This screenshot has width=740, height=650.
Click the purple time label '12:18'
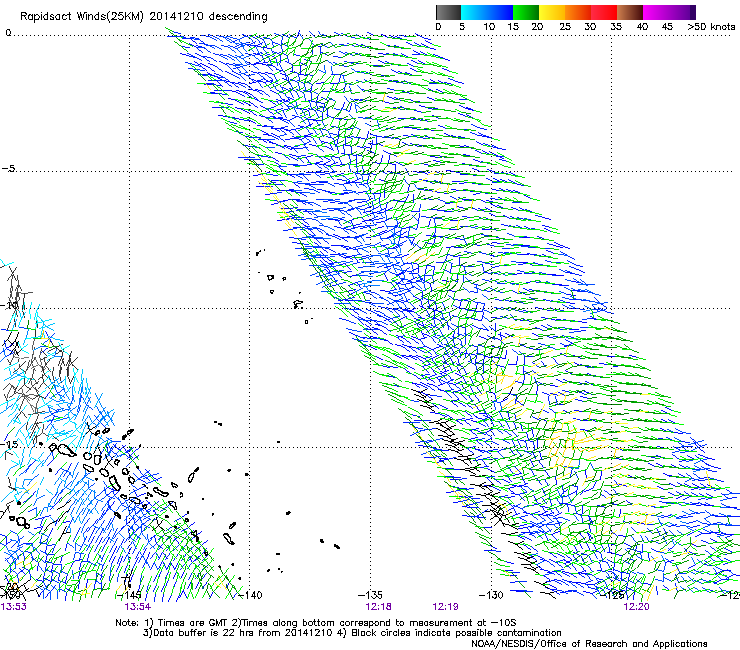(x=378, y=607)
